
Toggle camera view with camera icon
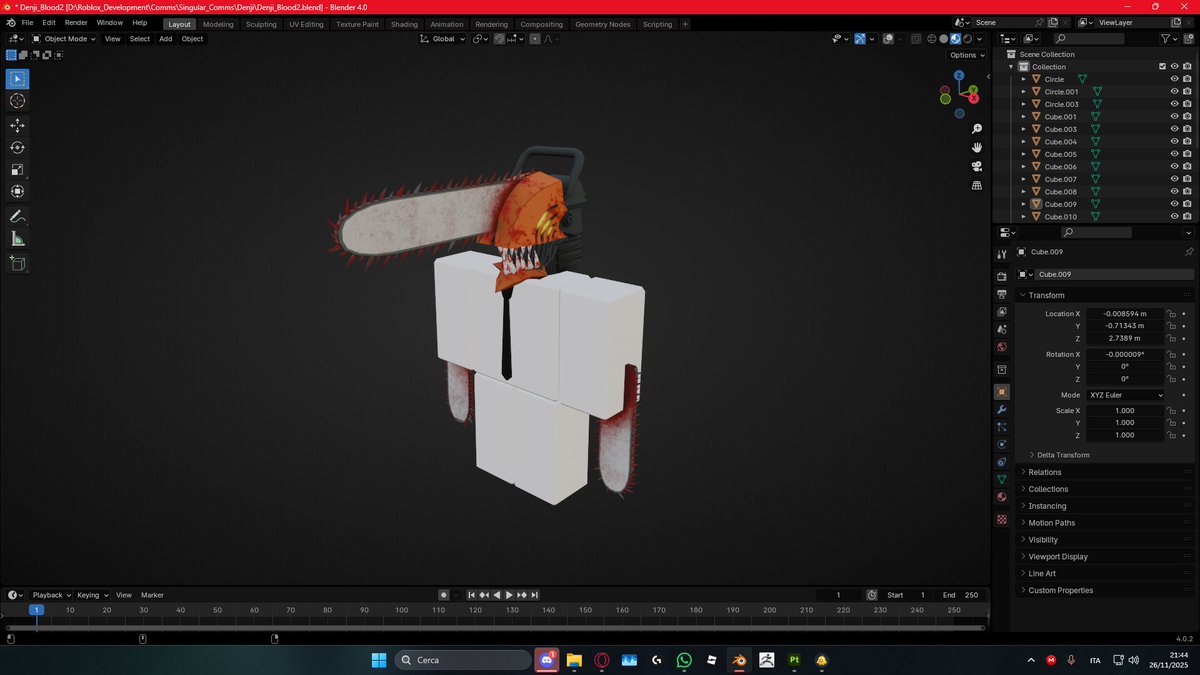[977, 167]
